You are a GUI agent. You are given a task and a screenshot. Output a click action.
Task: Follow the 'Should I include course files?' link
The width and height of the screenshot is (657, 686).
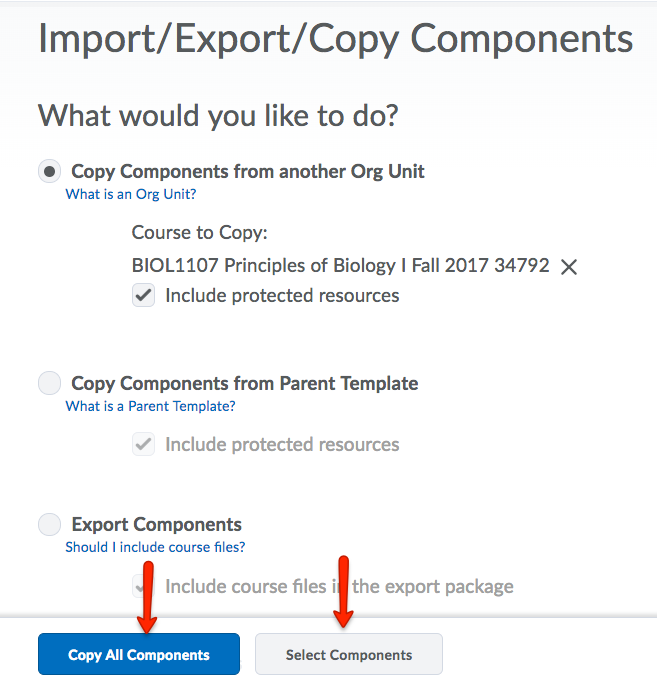pyautogui.click(x=155, y=547)
